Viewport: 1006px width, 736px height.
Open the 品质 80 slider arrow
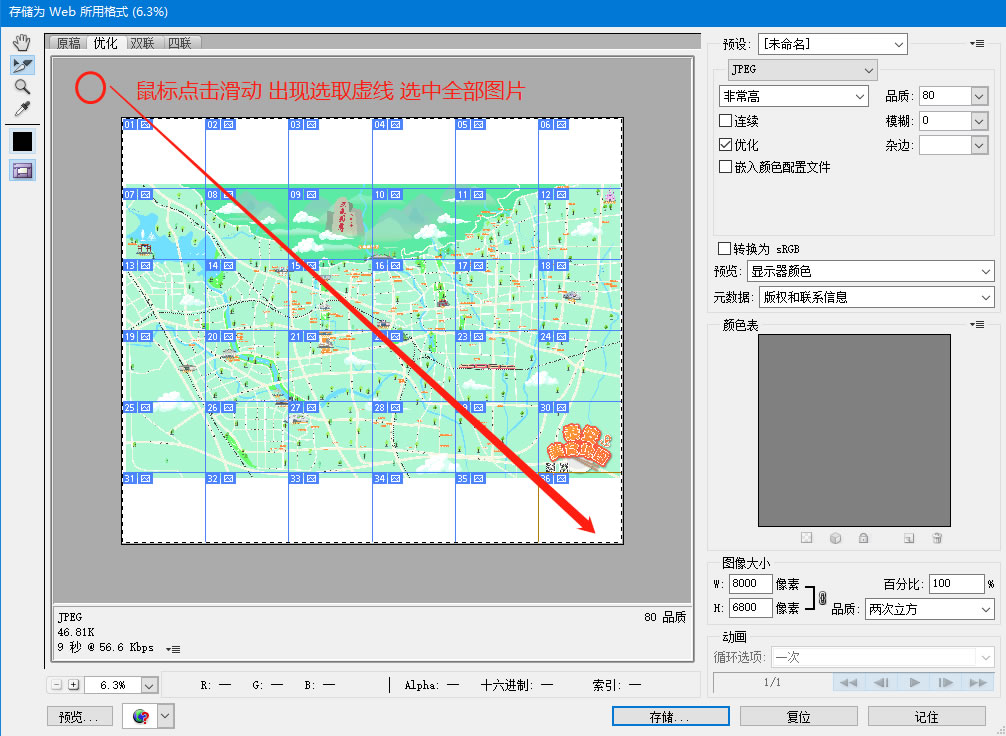coord(979,96)
